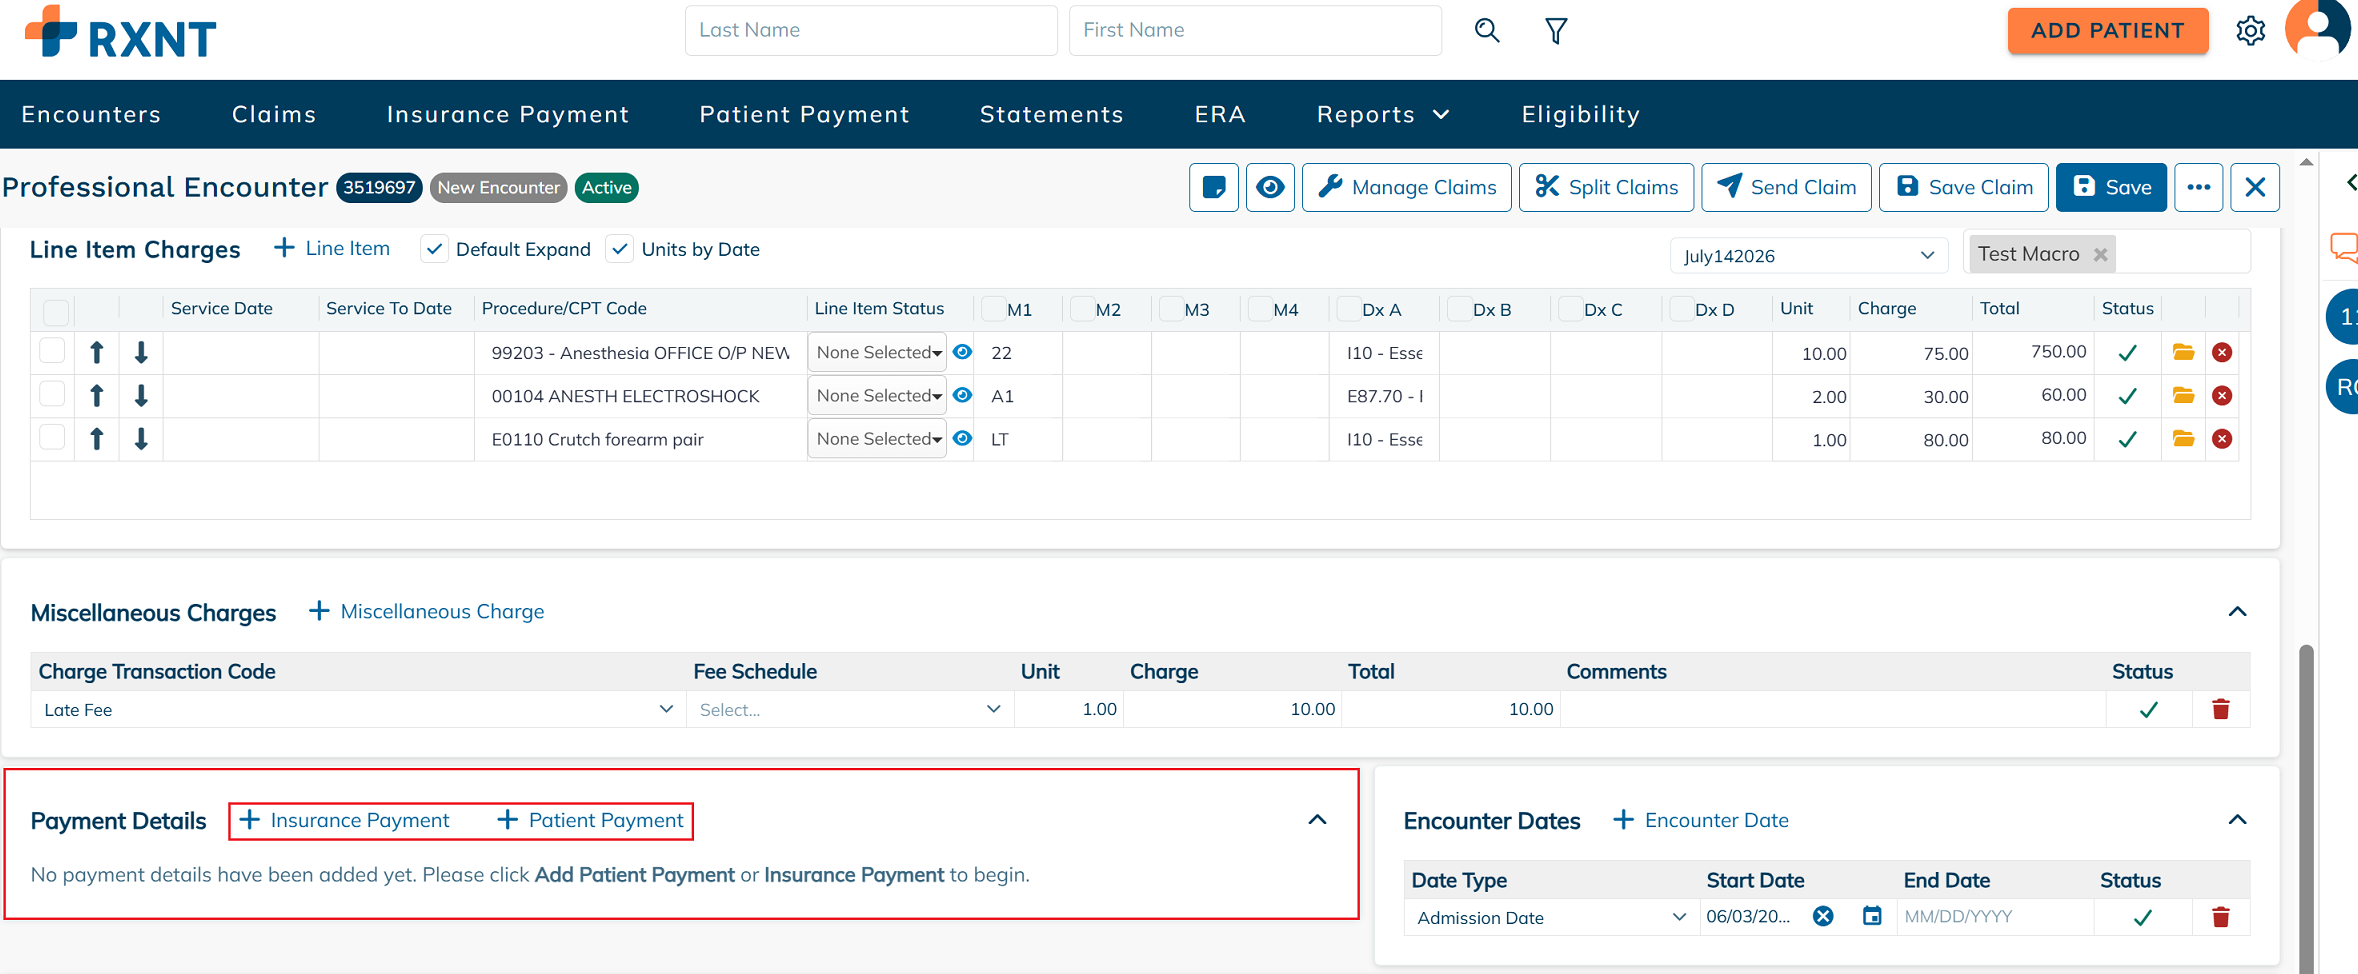Viewport: 2358px width, 974px height.
Task: Open settings gear icon
Action: (2250, 31)
